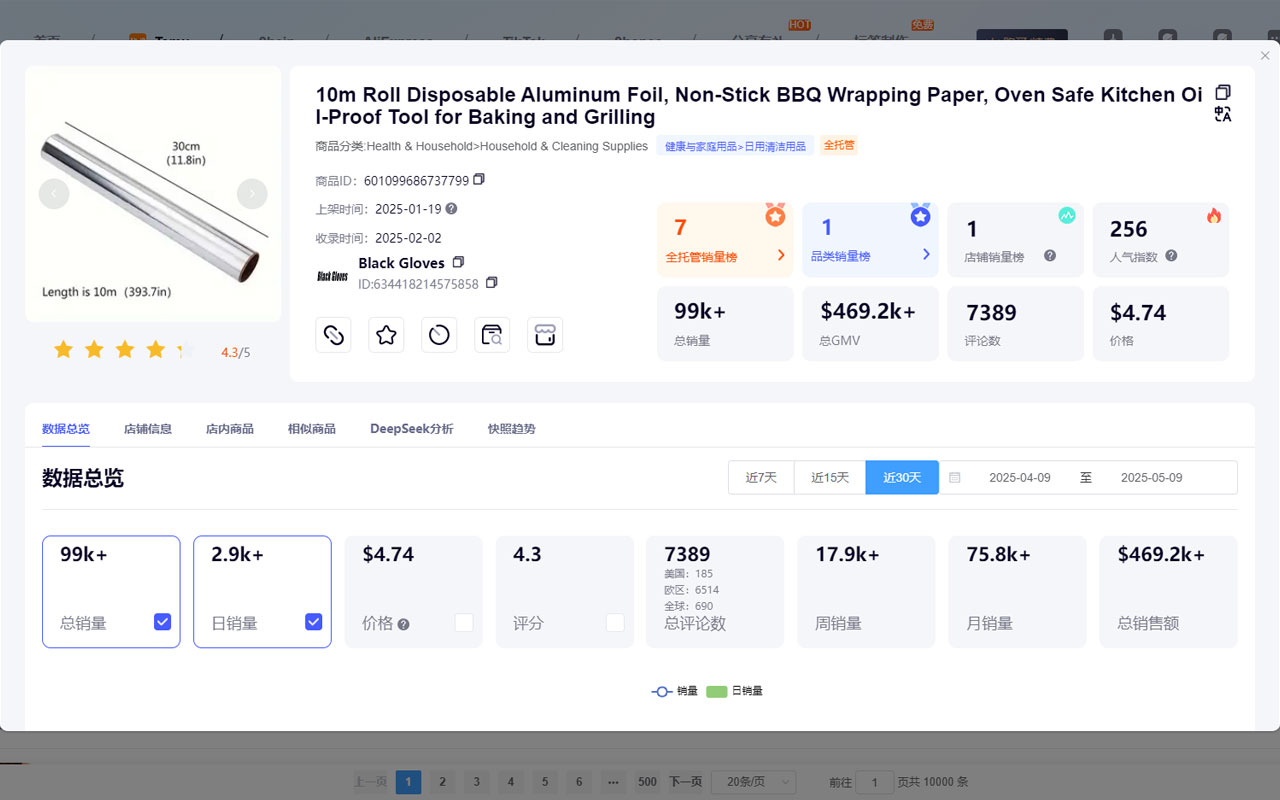
Task: Click the 前往 page number input field
Action: coord(874,782)
